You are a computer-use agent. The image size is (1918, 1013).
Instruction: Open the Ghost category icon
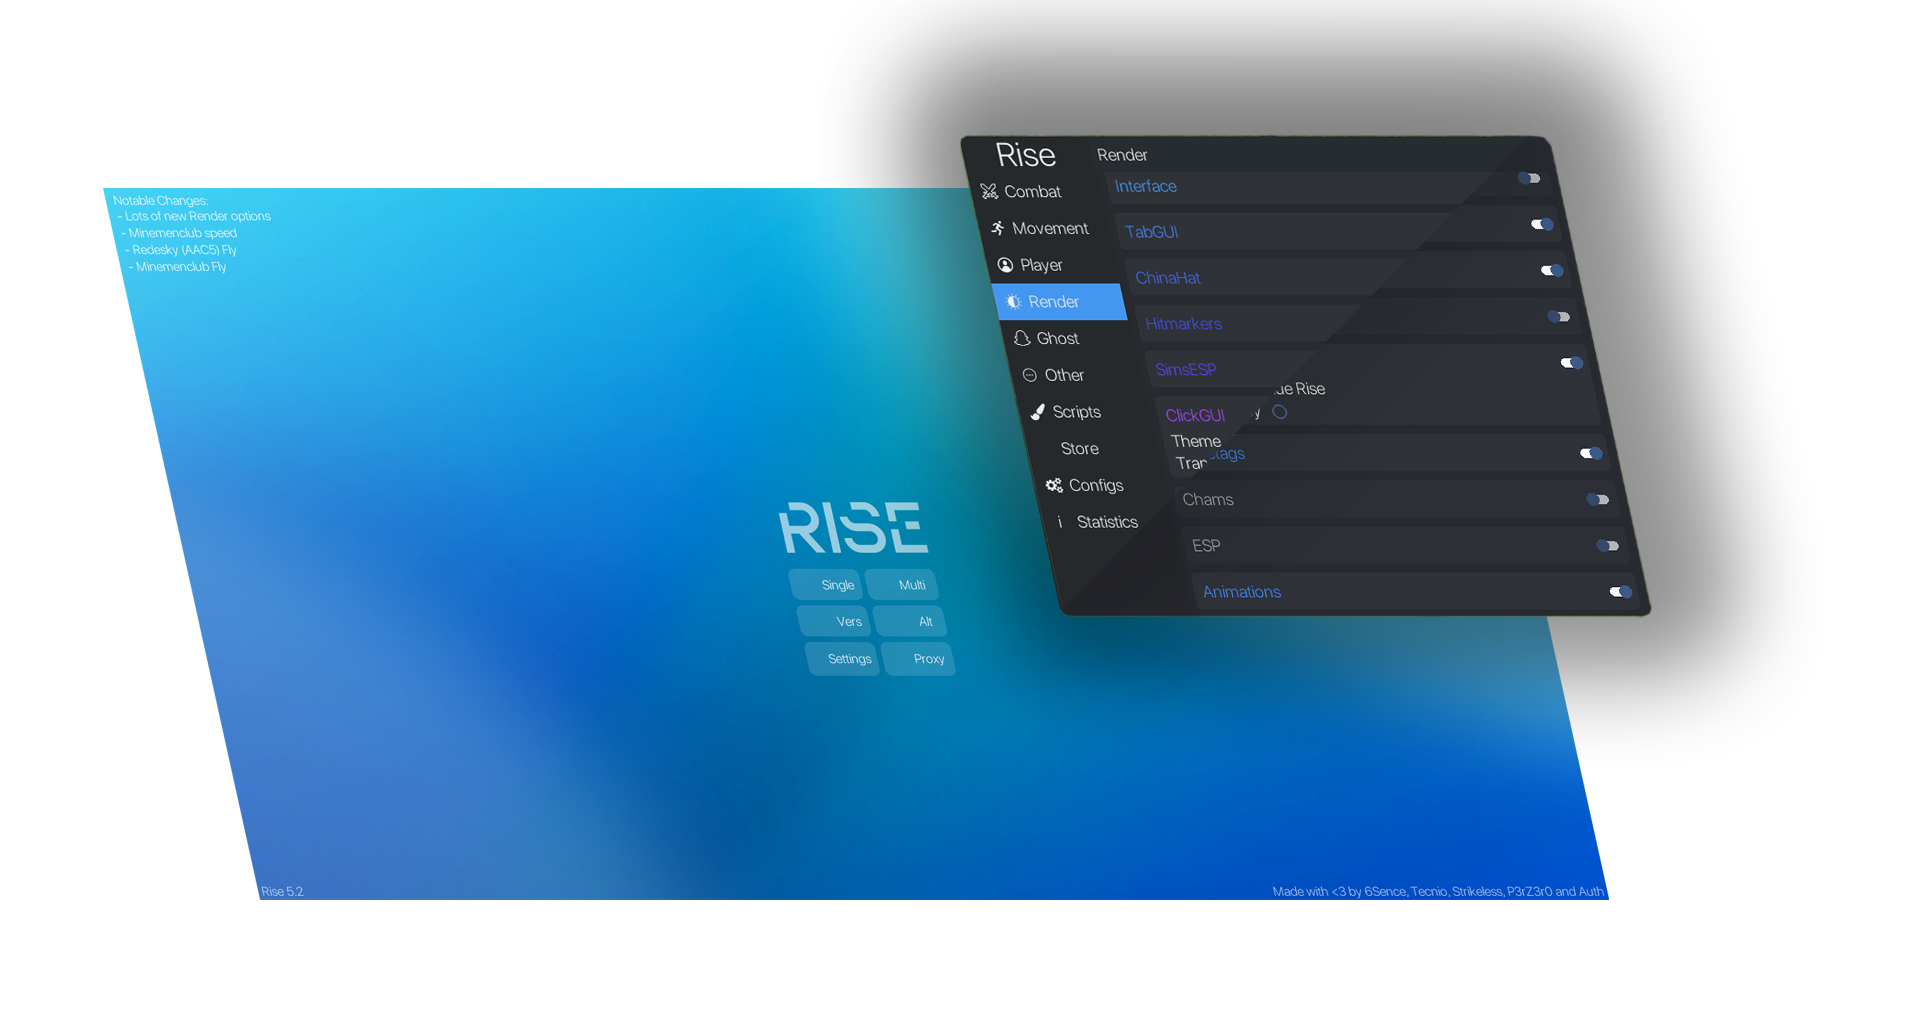pos(1022,338)
